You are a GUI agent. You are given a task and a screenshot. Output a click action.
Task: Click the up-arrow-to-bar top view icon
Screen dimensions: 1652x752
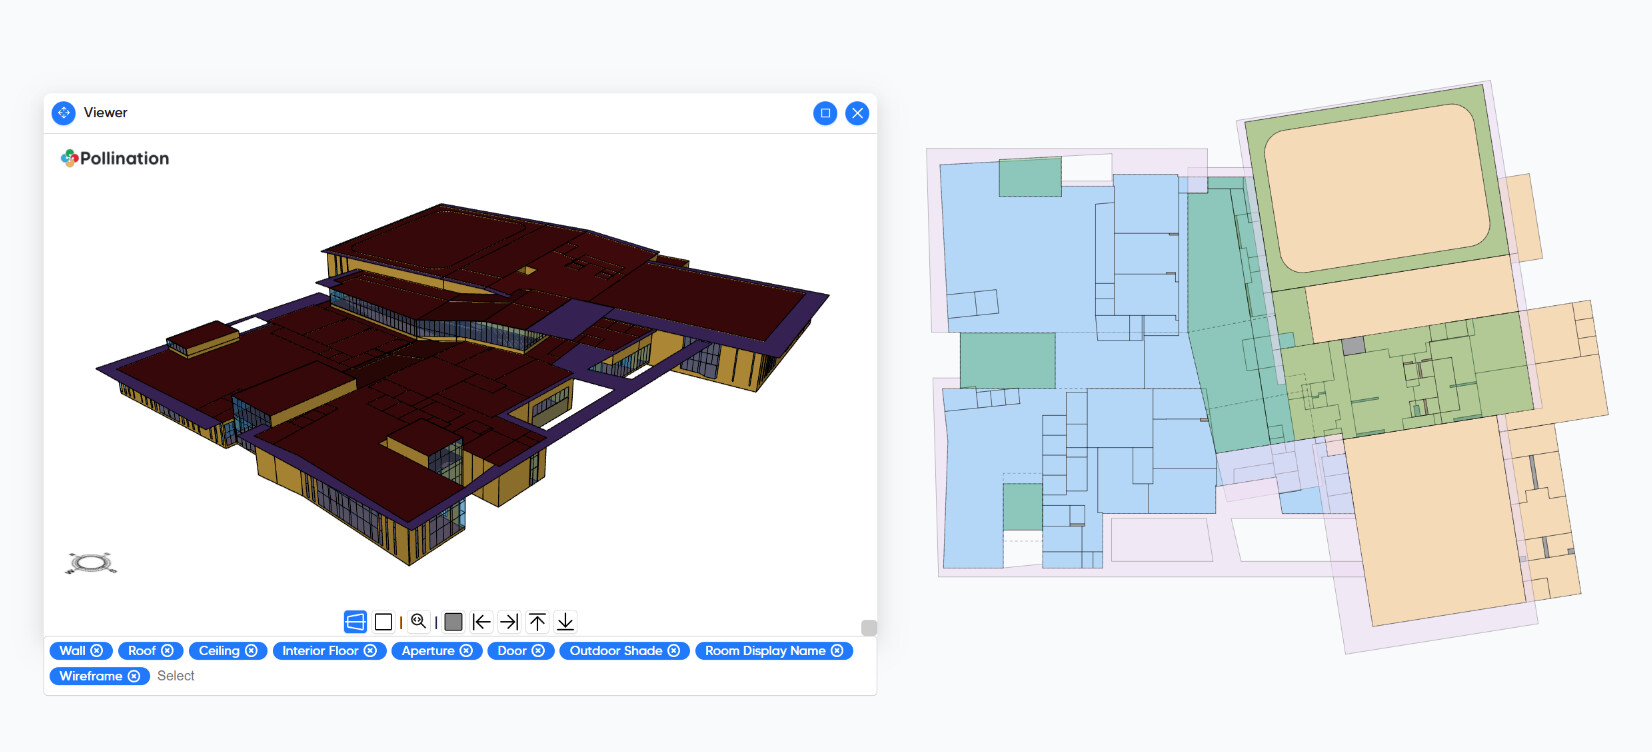tap(537, 622)
